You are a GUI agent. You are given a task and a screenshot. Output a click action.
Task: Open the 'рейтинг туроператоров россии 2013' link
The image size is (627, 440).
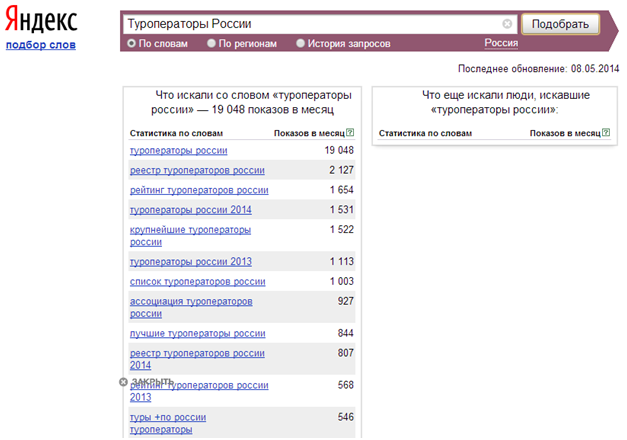click(199, 391)
